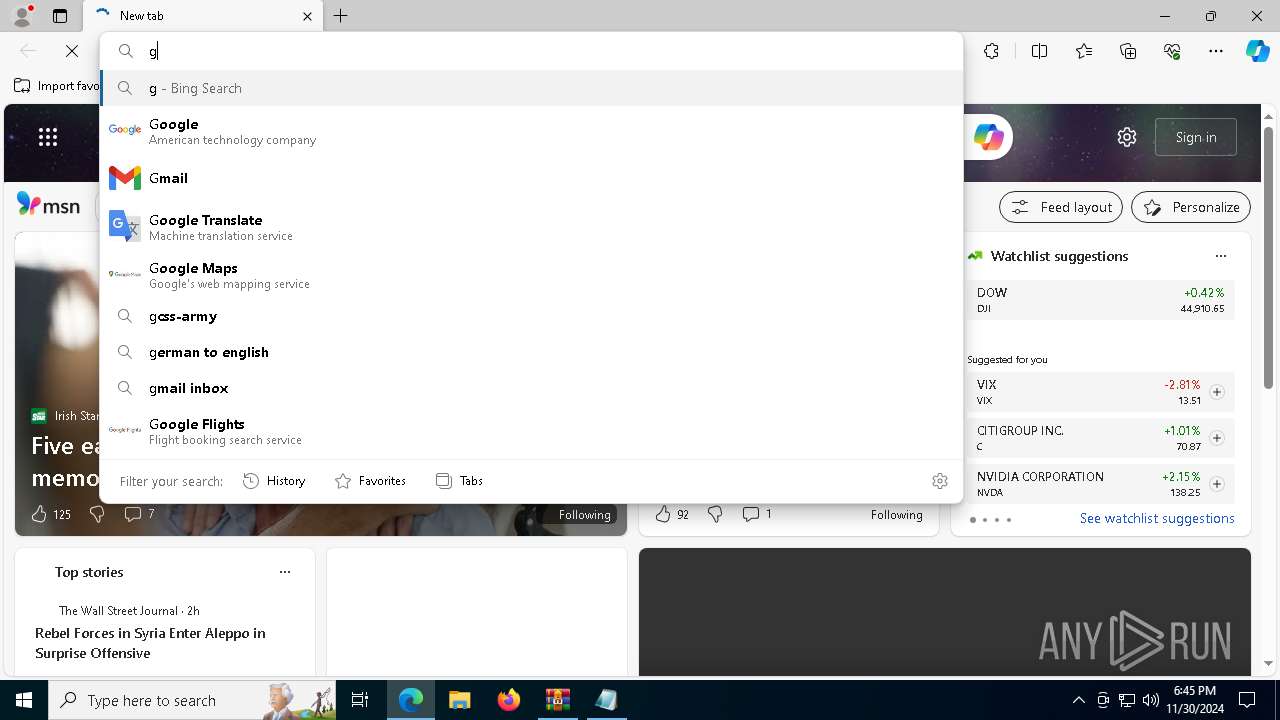Toggle Following on the 92-likes story

coord(896,515)
